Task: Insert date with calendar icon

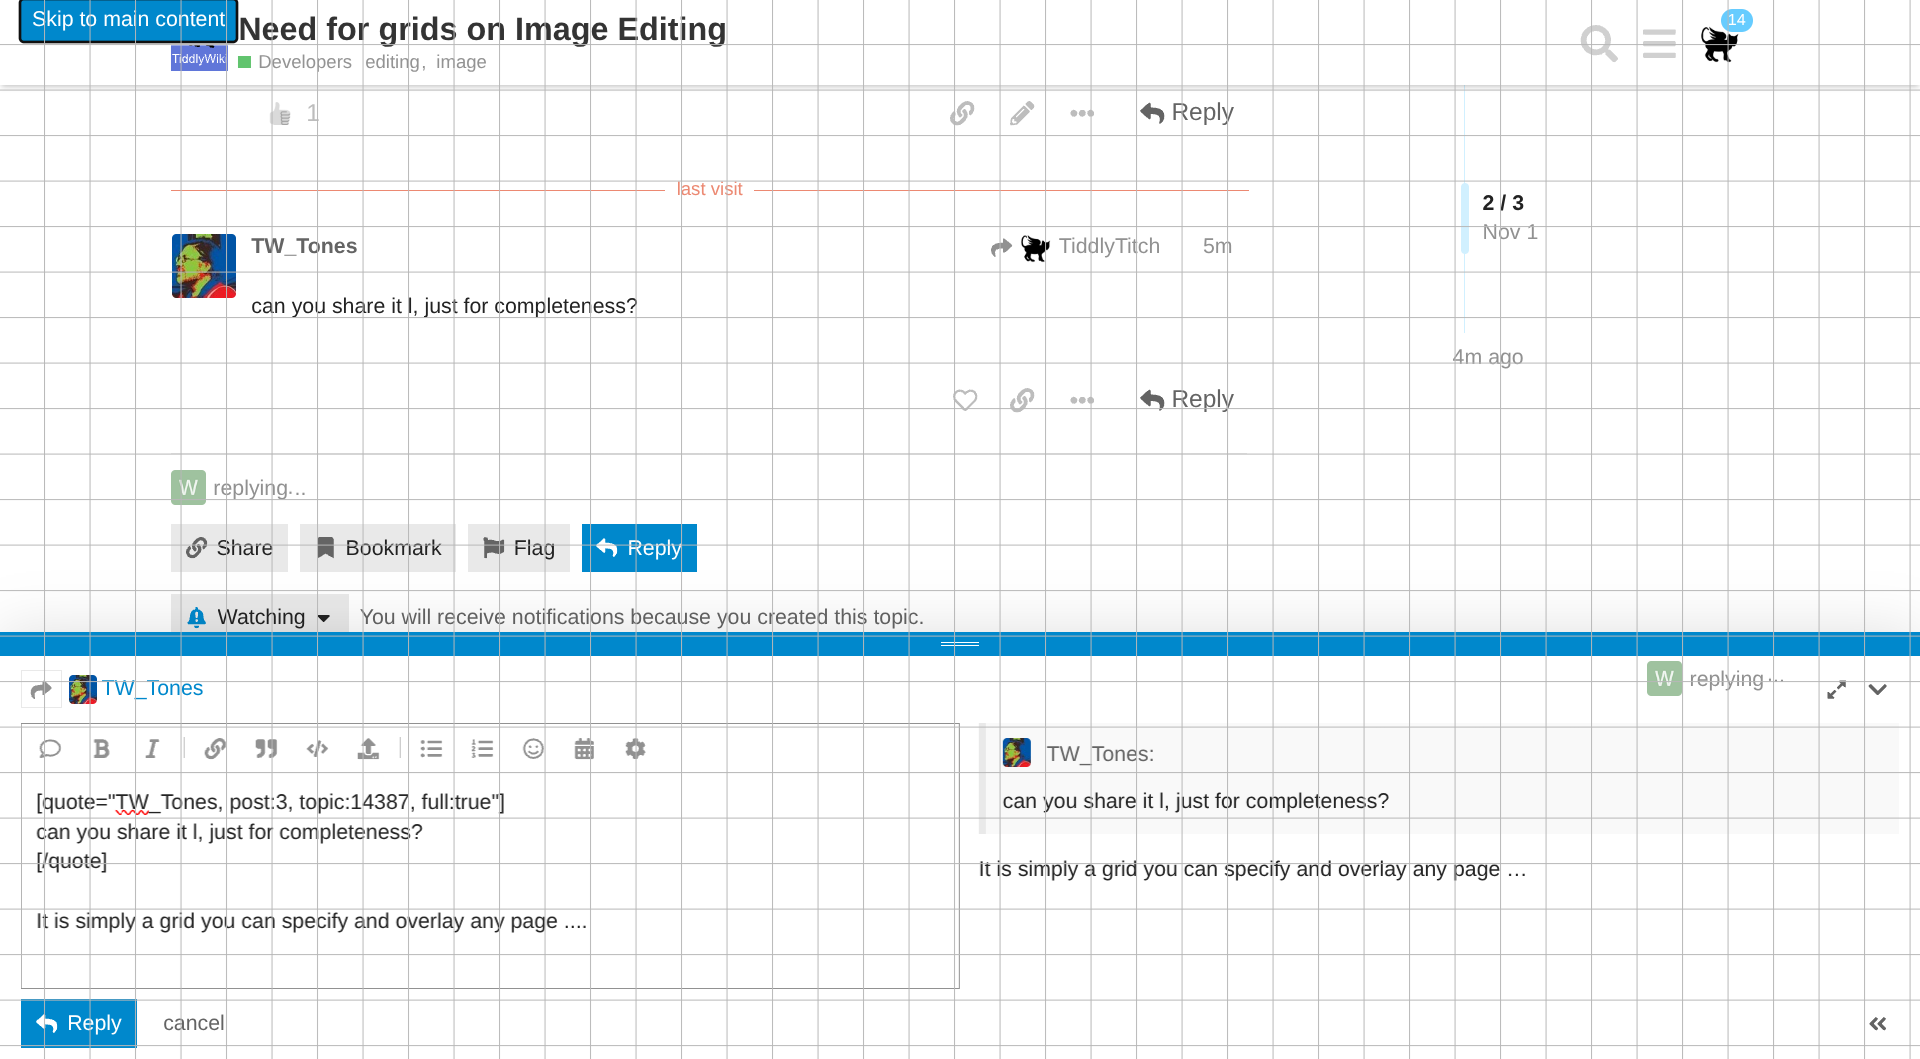Action: [x=584, y=749]
